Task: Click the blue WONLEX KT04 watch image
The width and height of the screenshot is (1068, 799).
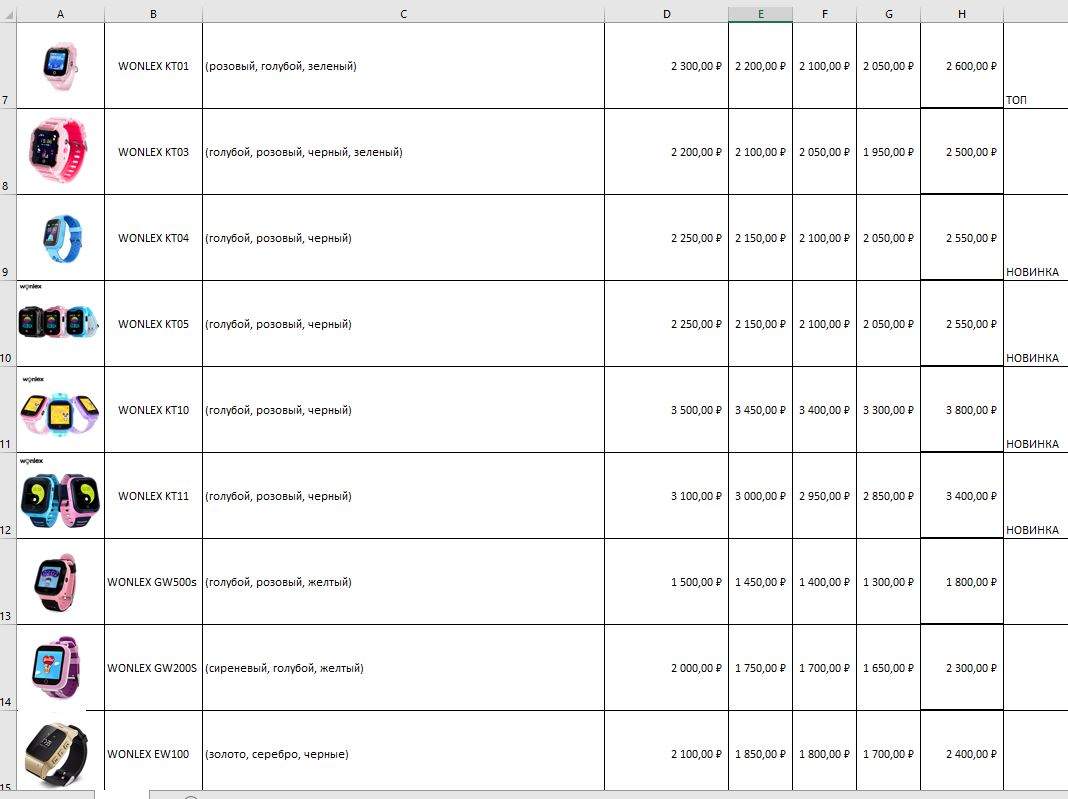Action: click(63, 238)
